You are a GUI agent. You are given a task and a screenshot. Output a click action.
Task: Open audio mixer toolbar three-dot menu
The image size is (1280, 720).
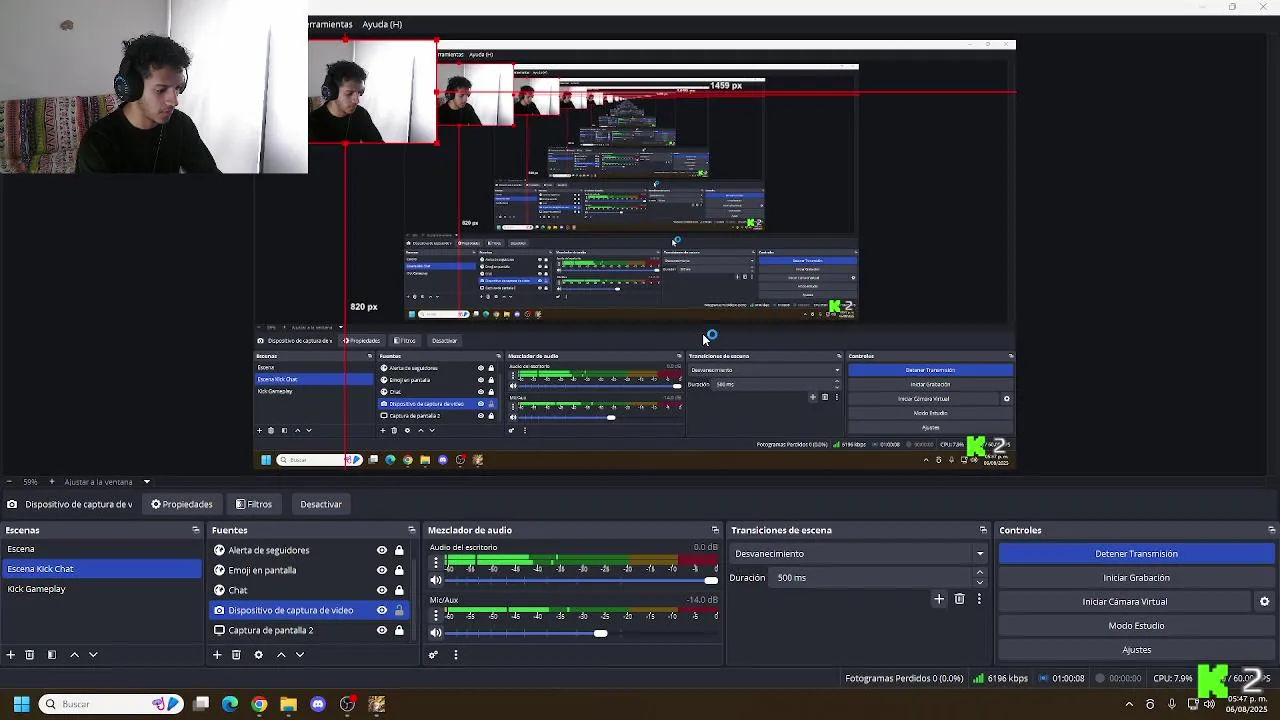tap(456, 655)
